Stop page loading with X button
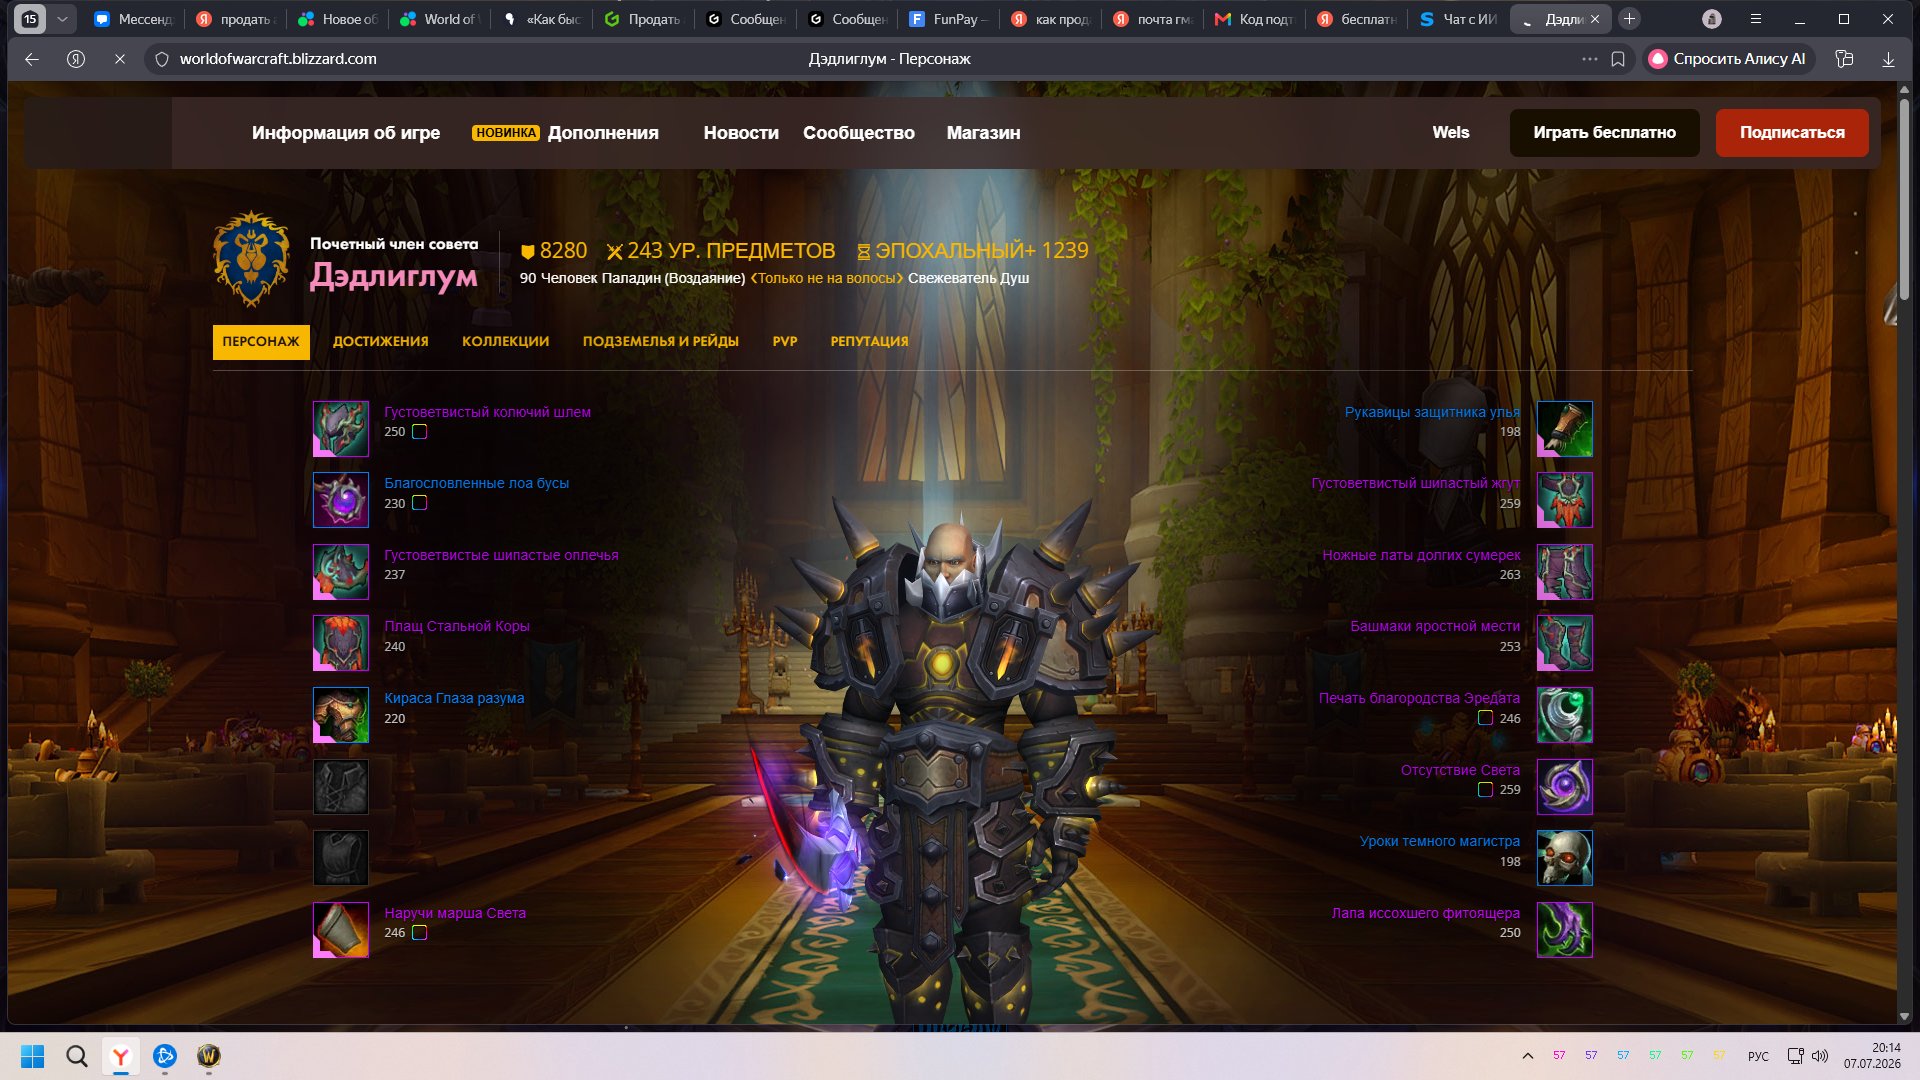Image resolution: width=1920 pixels, height=1080 pixels. (x=119, y=59)
